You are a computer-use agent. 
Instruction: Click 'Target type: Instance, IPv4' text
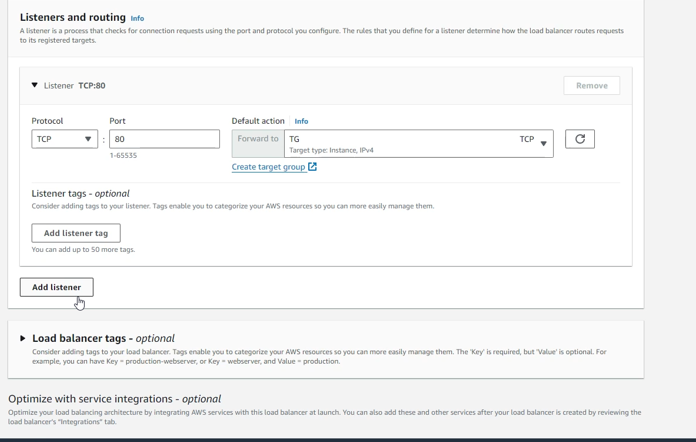(x=331, y=150)
